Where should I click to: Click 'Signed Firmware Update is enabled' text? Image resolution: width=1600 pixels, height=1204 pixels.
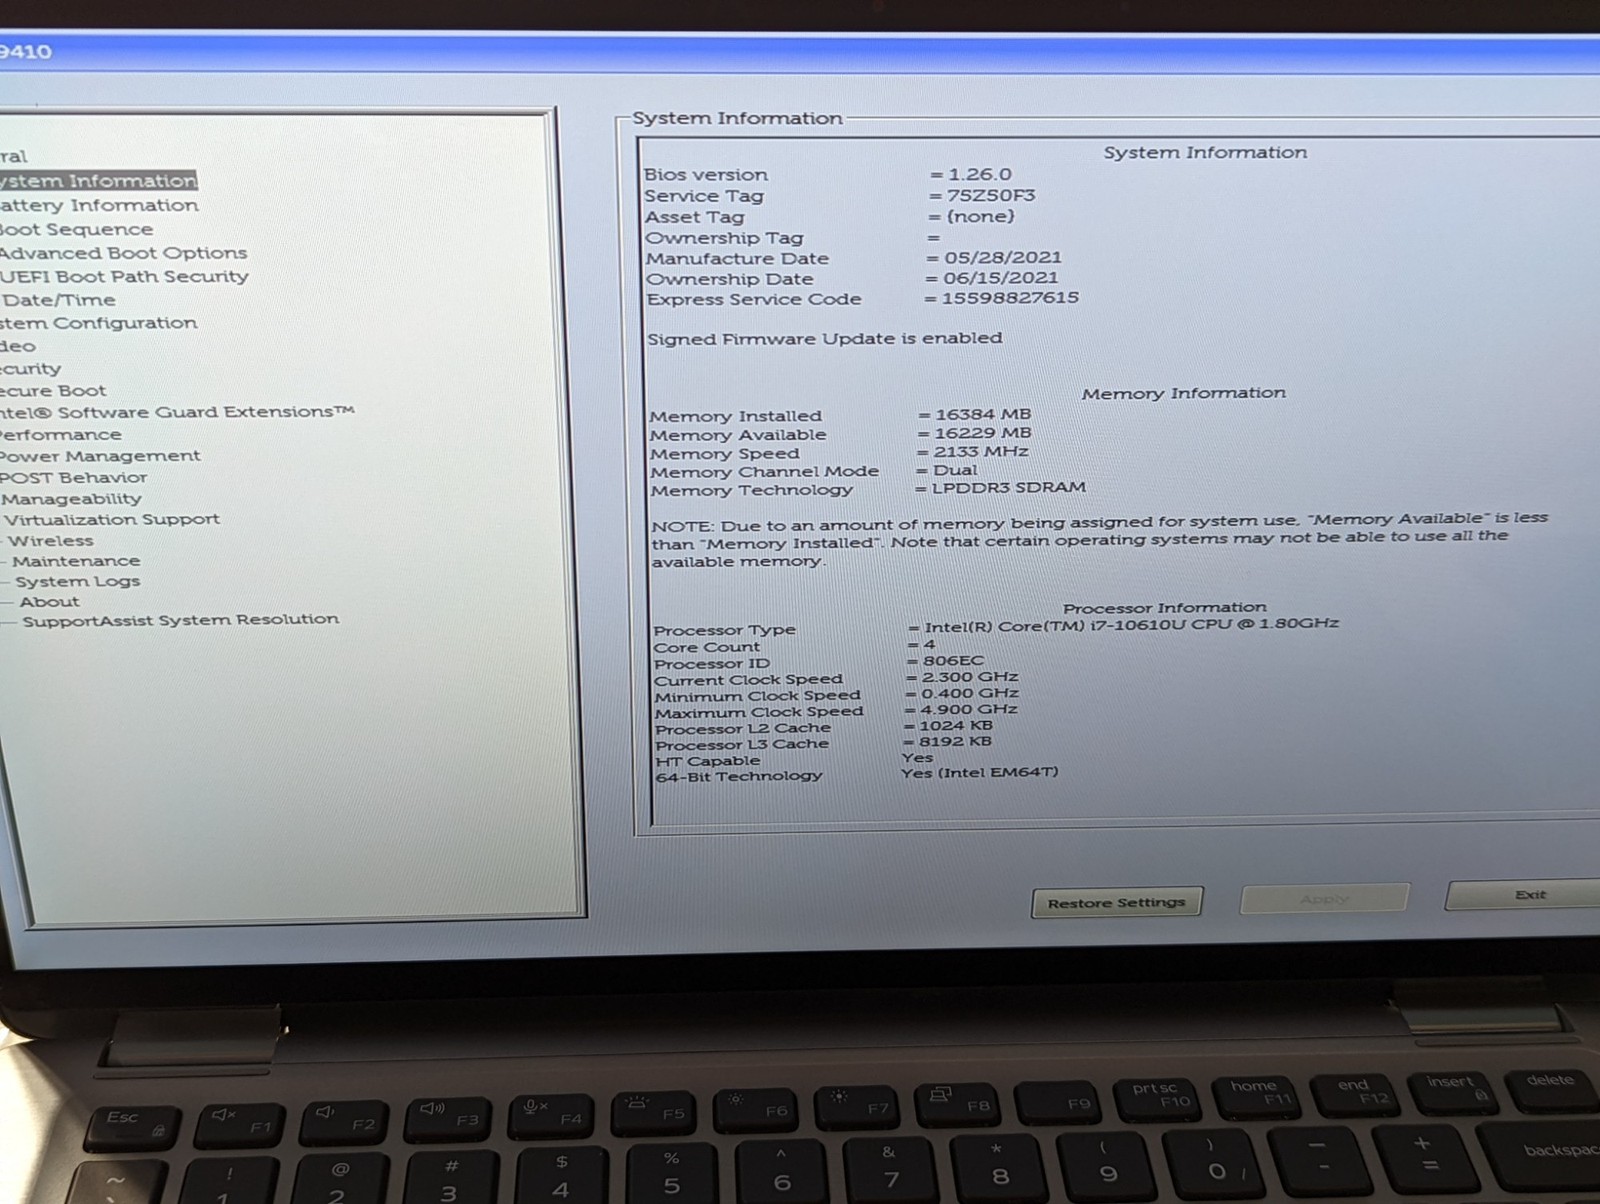point(824,339)
